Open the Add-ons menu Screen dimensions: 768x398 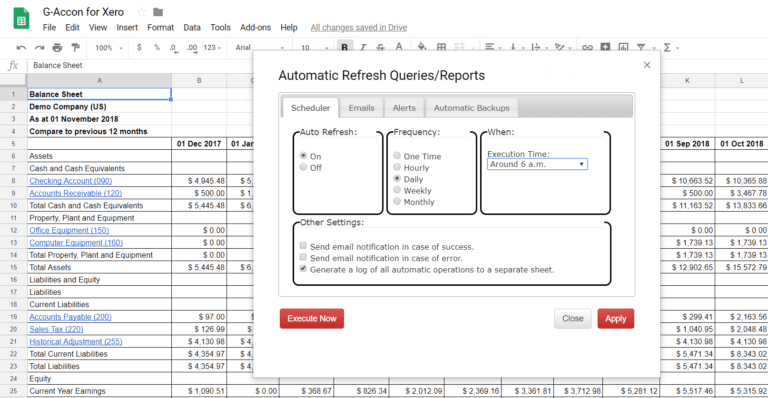[255, 27]
